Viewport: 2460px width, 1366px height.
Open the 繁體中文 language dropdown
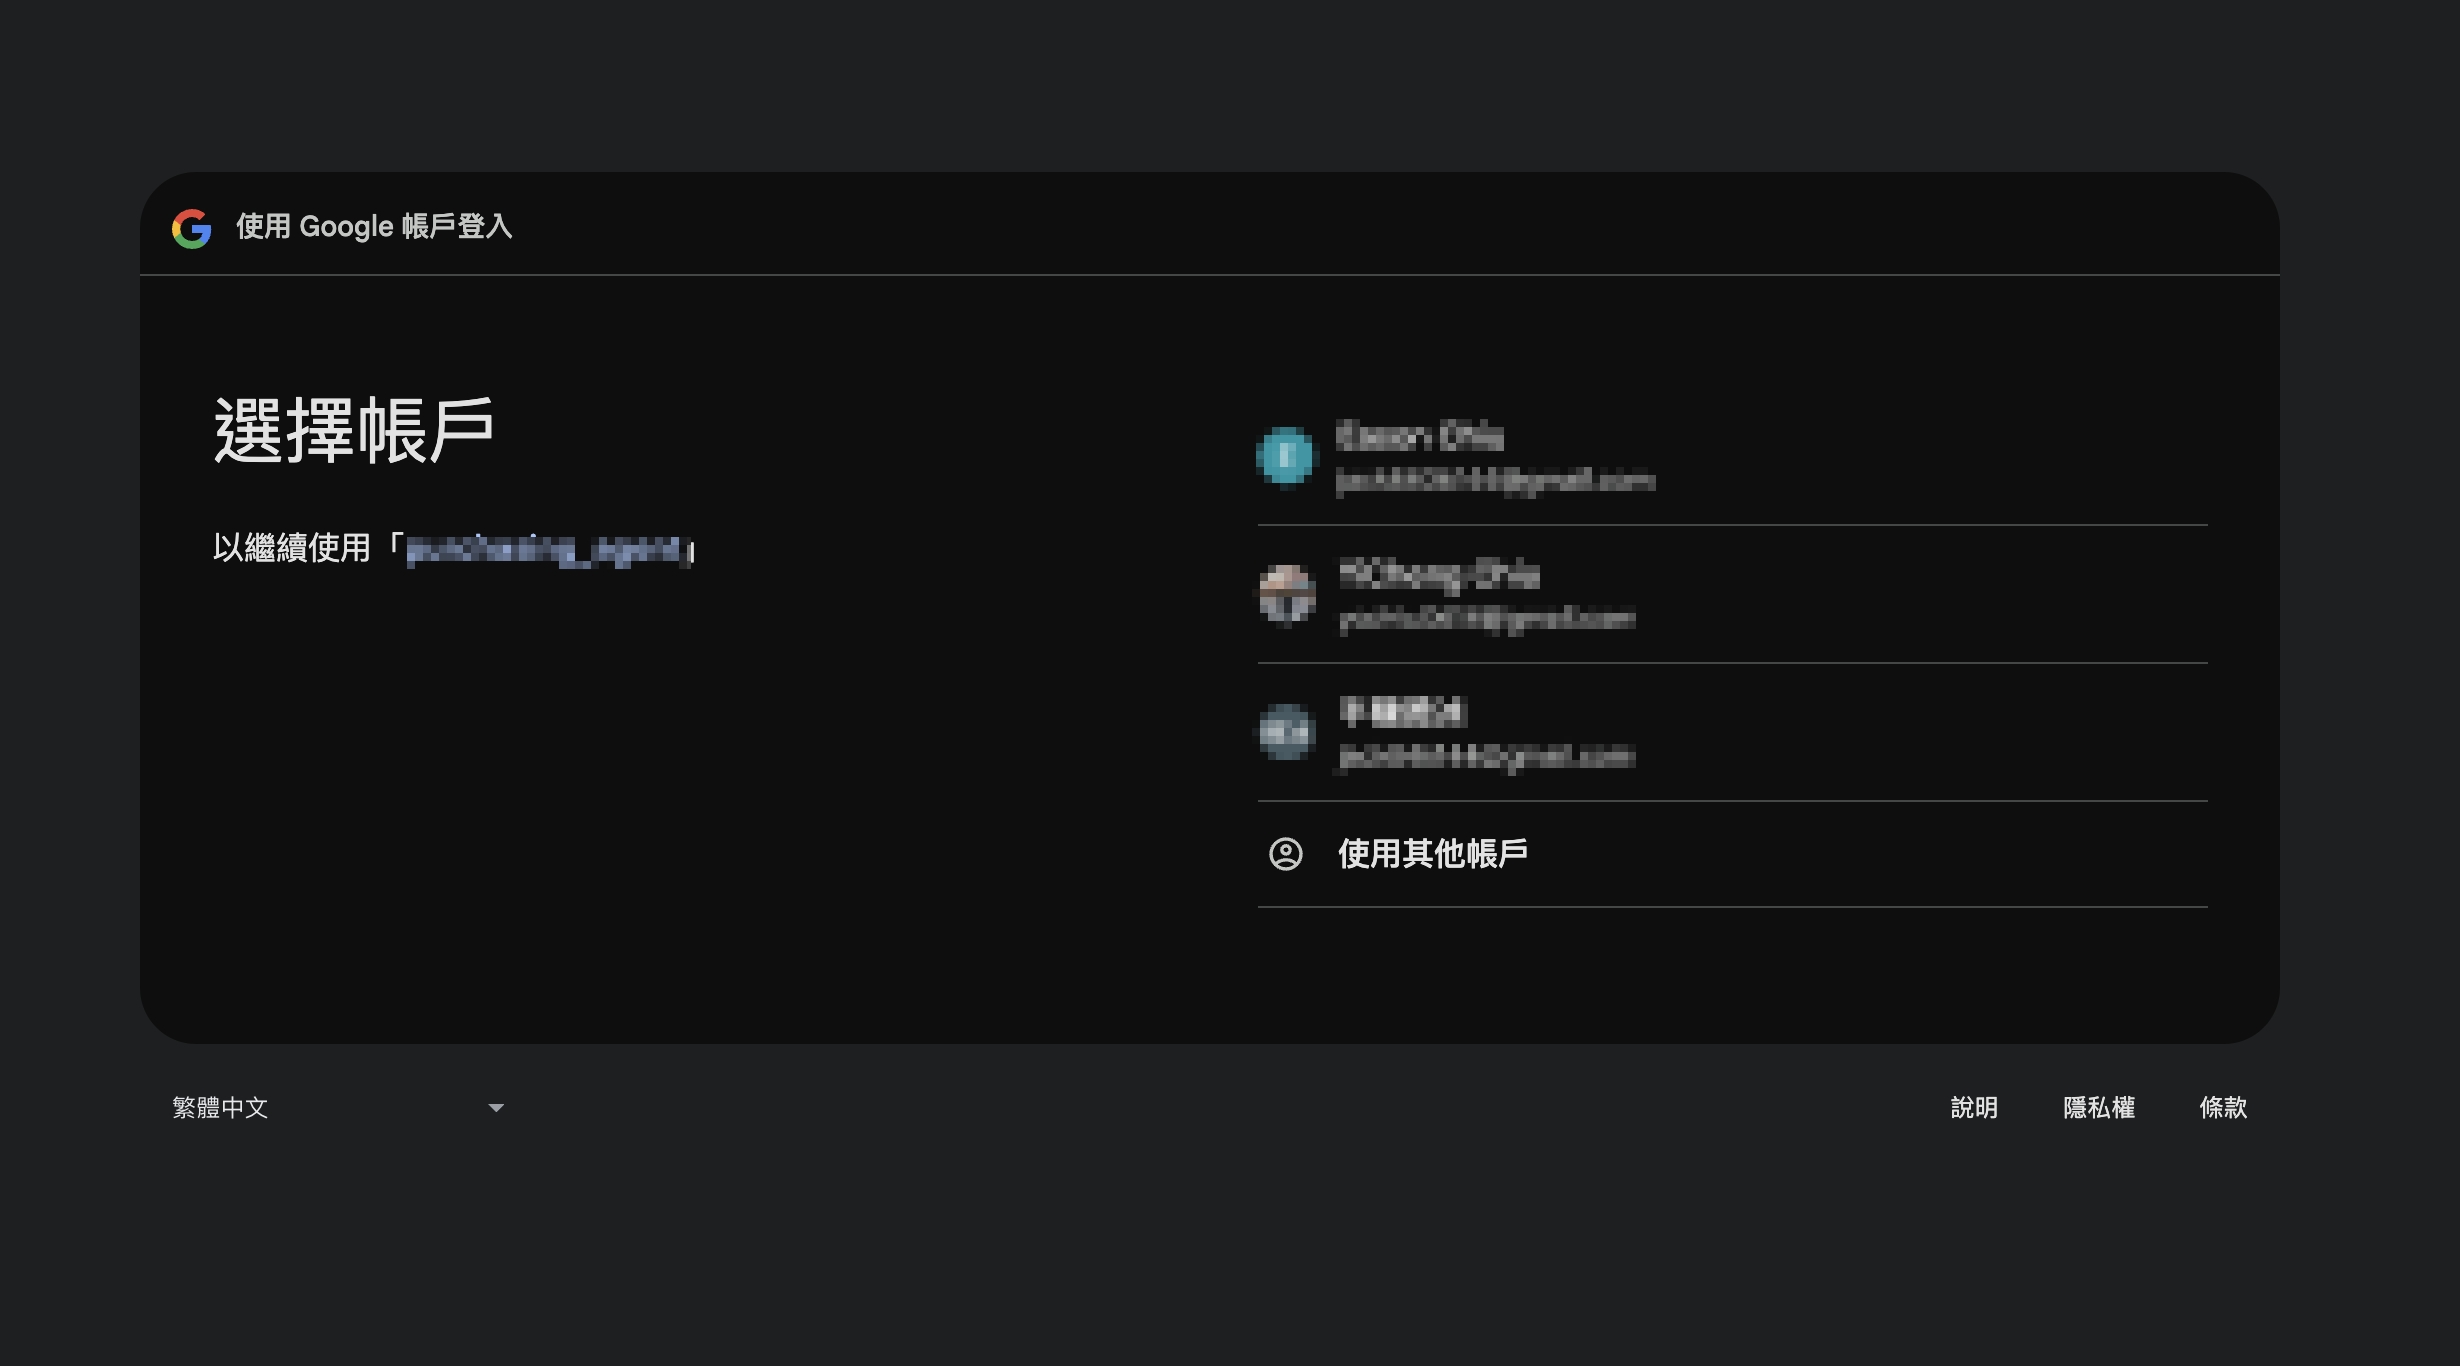coord(220,1108)
